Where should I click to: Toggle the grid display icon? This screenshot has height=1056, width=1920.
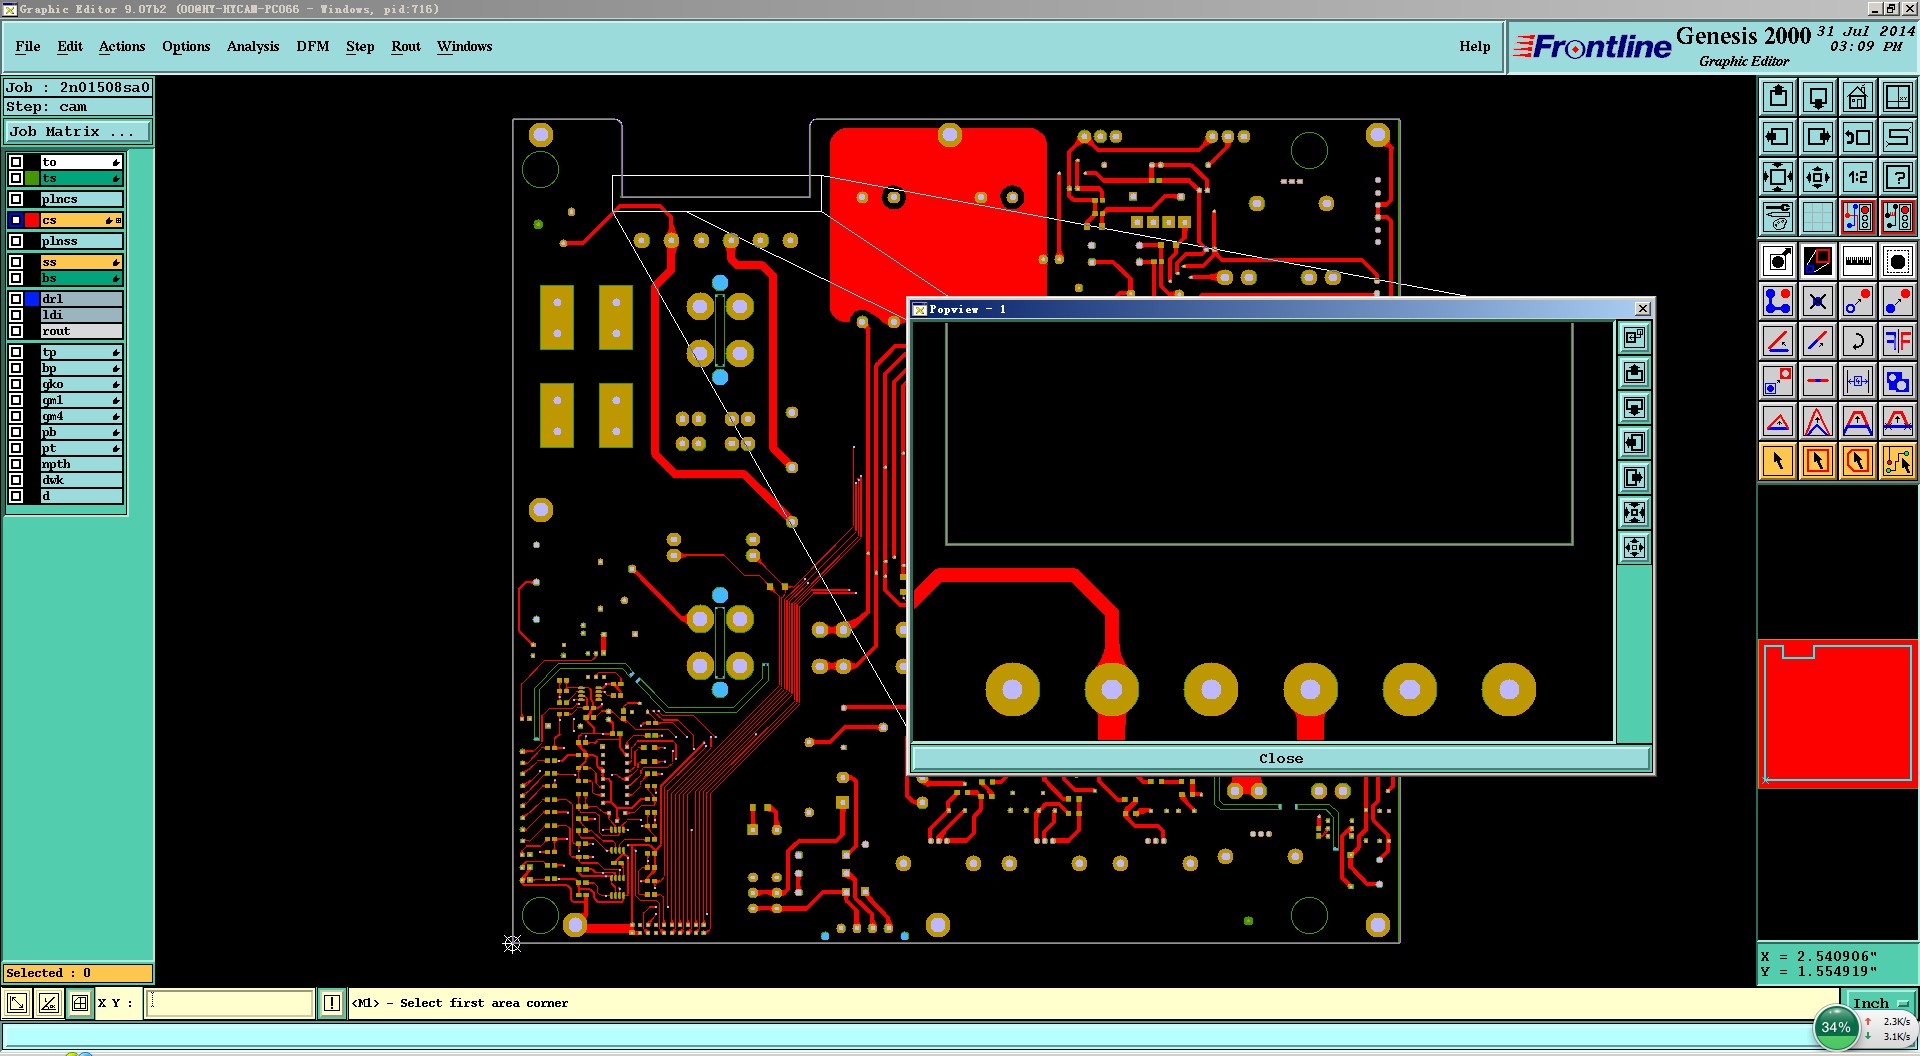coord(1818,217)
